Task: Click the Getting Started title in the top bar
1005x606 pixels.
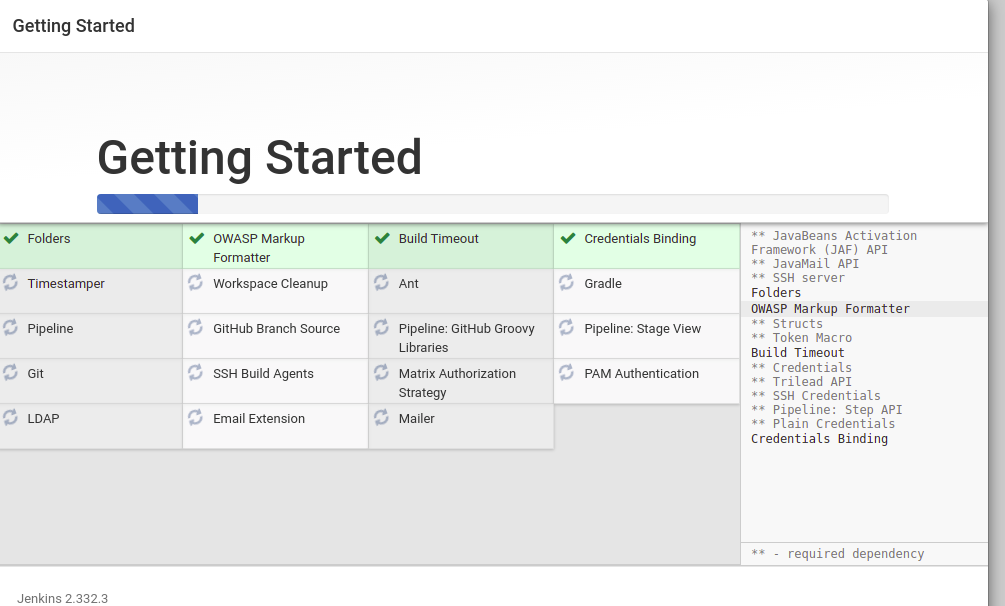Action: (x=74, y=26)
